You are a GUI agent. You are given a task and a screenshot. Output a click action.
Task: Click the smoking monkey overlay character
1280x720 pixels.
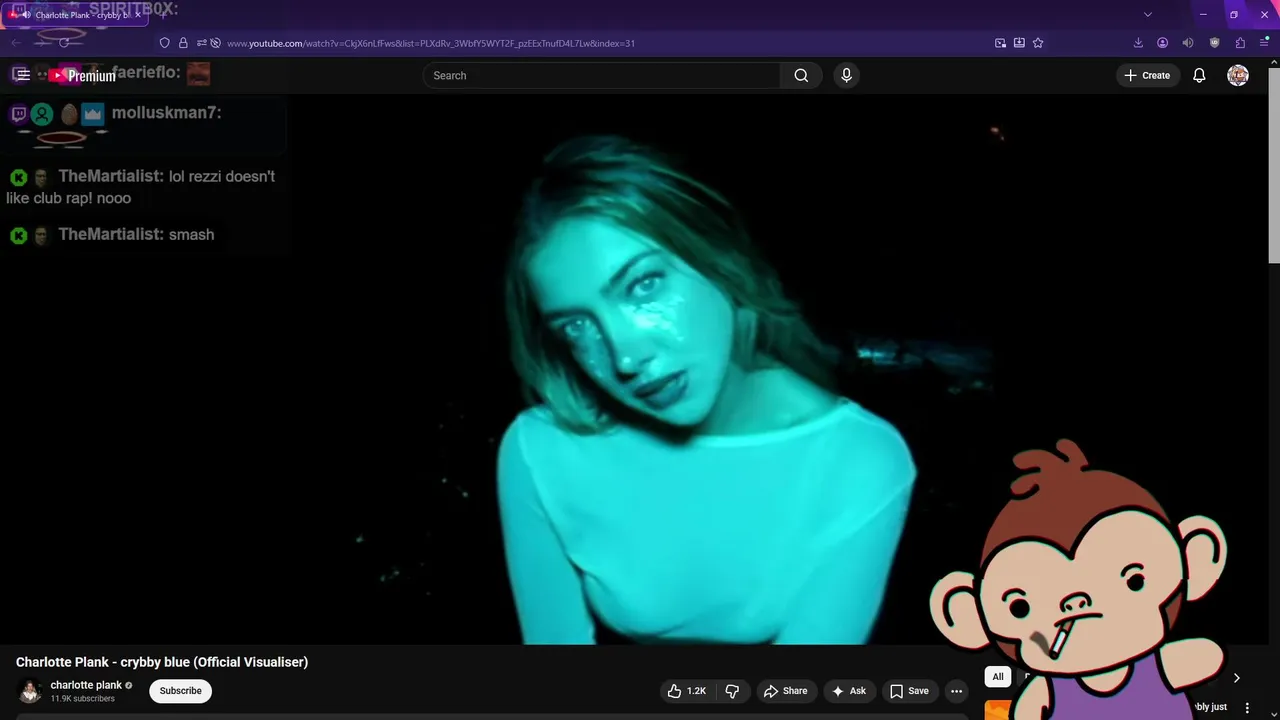pyautogui.click(x=1080, y=580)
